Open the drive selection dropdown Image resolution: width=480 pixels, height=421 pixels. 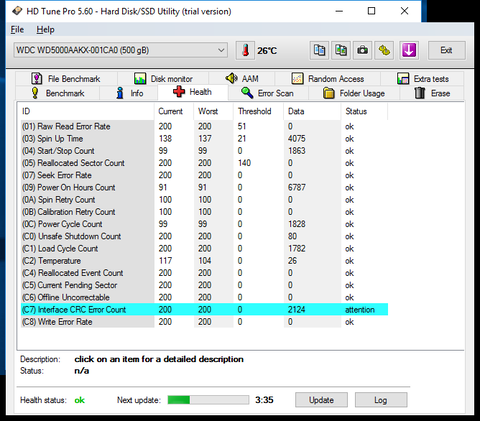(x=121, y=50)
